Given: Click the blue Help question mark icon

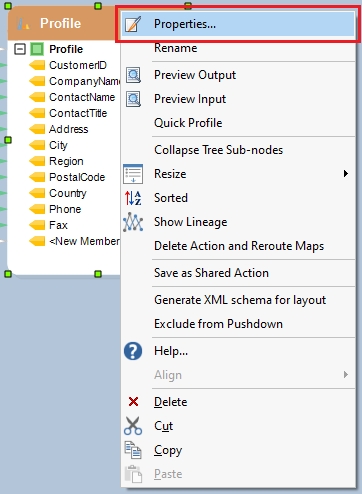Looking at the screenshot, I should coord(133,351).
